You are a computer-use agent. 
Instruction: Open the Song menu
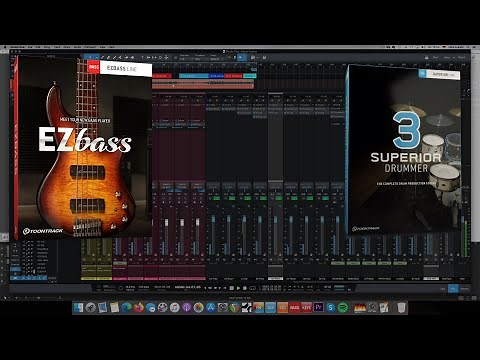[47, 47]
